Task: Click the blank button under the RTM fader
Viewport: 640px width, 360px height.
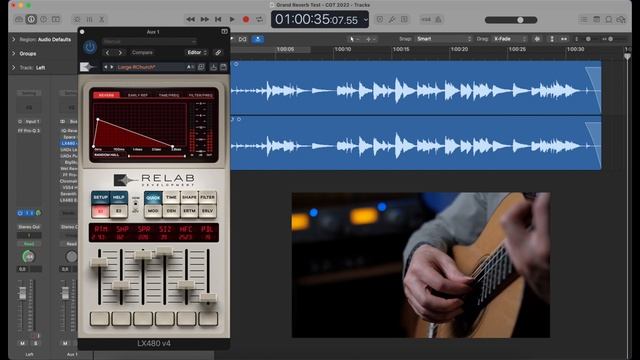Action: (x=100, y=318)
